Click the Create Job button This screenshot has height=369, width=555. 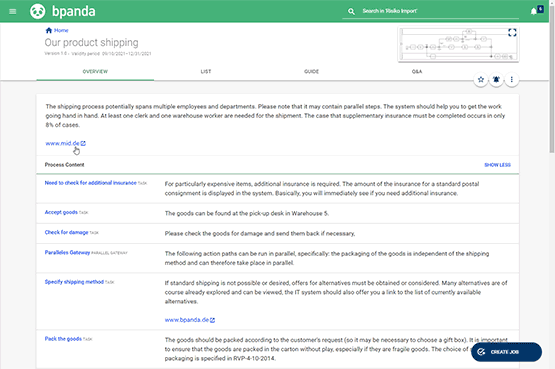tap(506, 352)
